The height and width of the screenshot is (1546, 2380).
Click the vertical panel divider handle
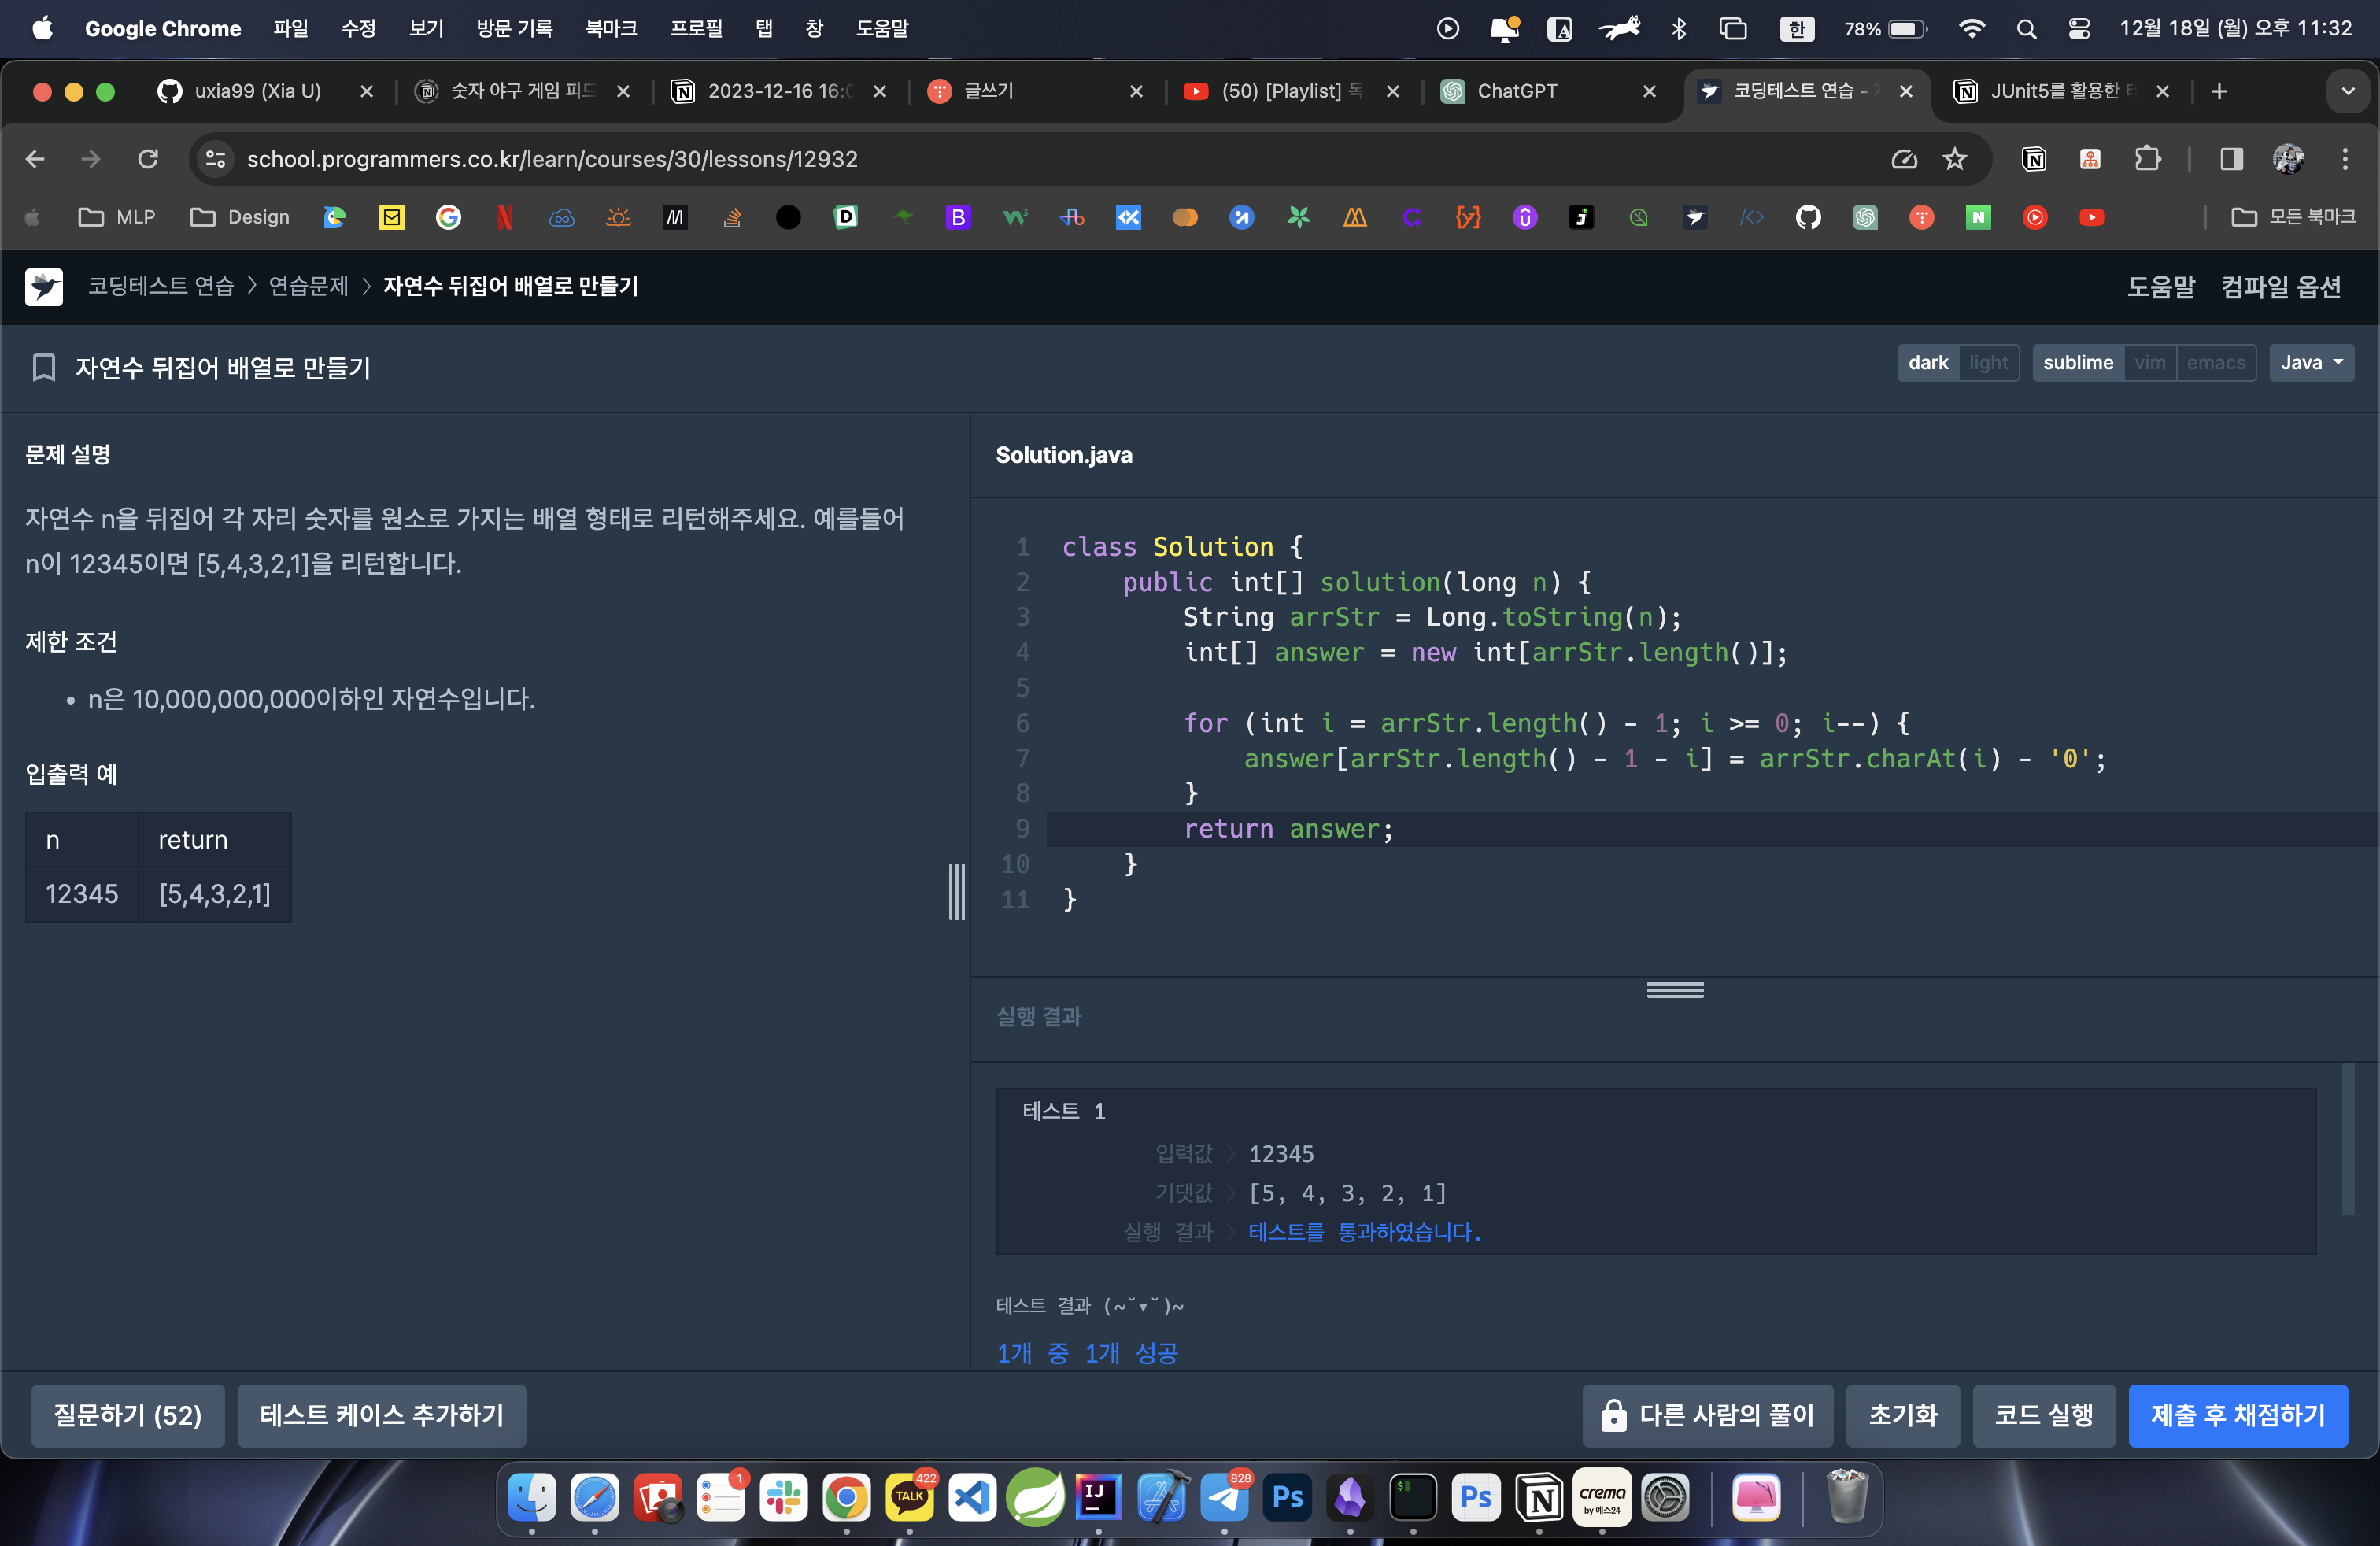(957, 890)
